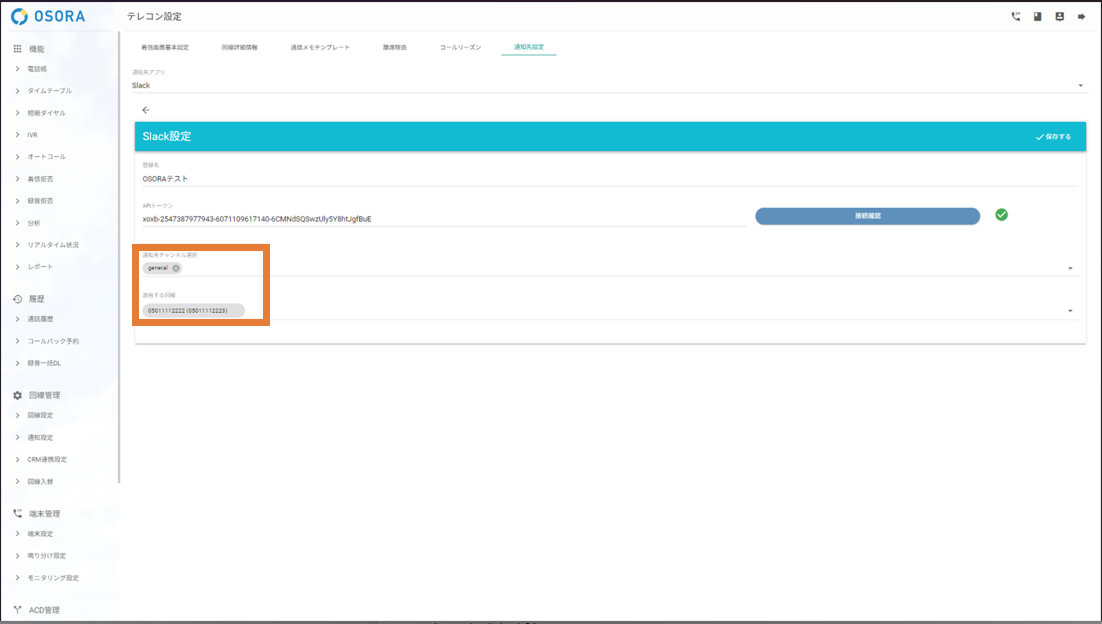
Task: Expand the タイムテーブル sidebar item
Action: tap(49, 91)
